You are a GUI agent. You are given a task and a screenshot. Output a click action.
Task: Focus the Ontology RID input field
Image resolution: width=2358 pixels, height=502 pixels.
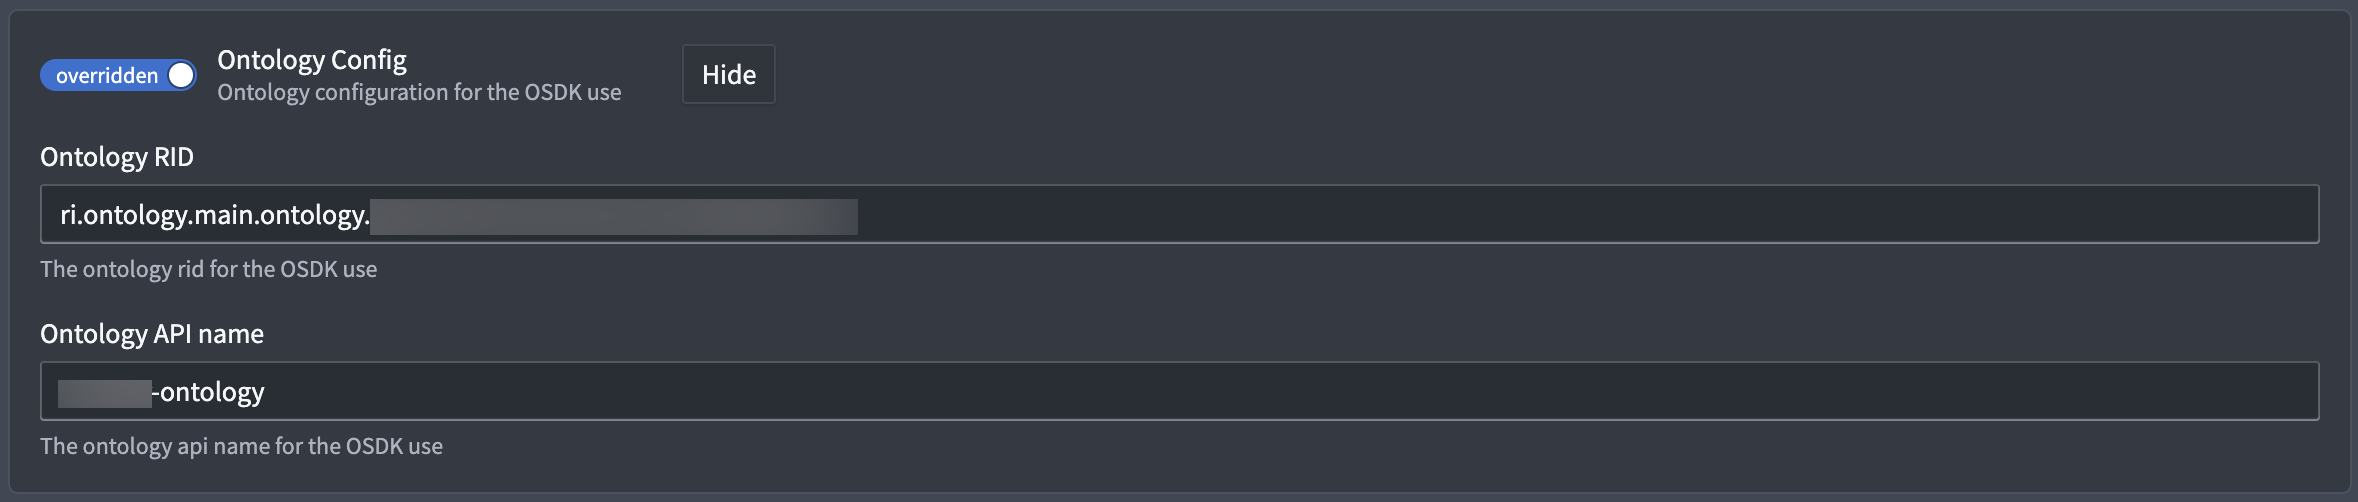[x=1180, y=214]
